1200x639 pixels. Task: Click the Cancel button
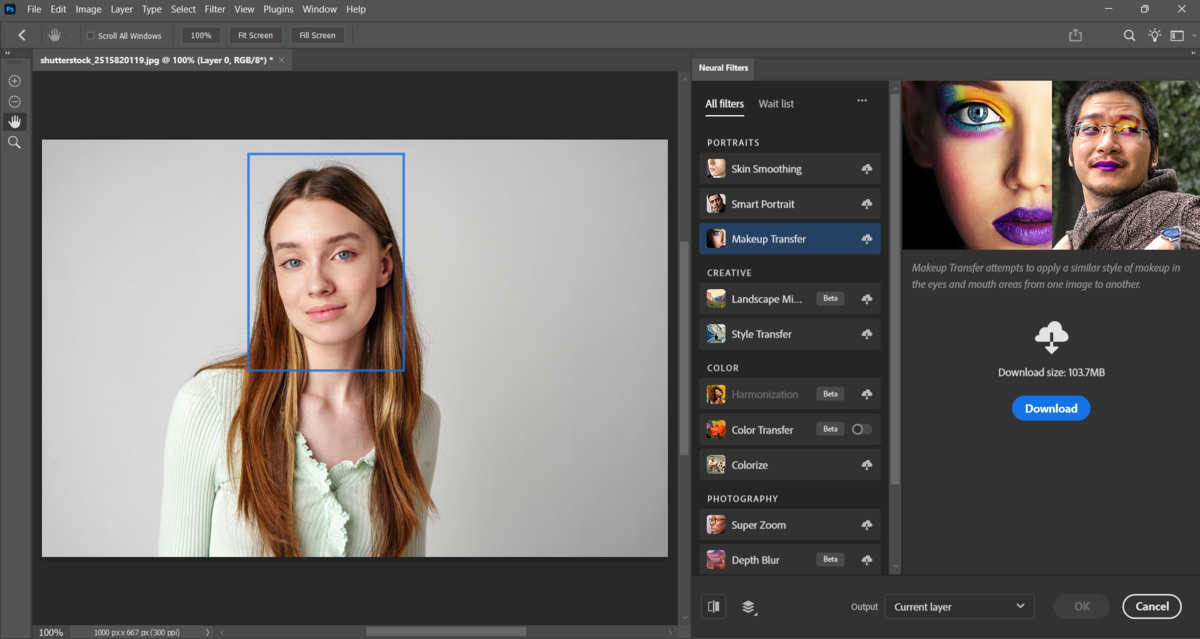1152,606
